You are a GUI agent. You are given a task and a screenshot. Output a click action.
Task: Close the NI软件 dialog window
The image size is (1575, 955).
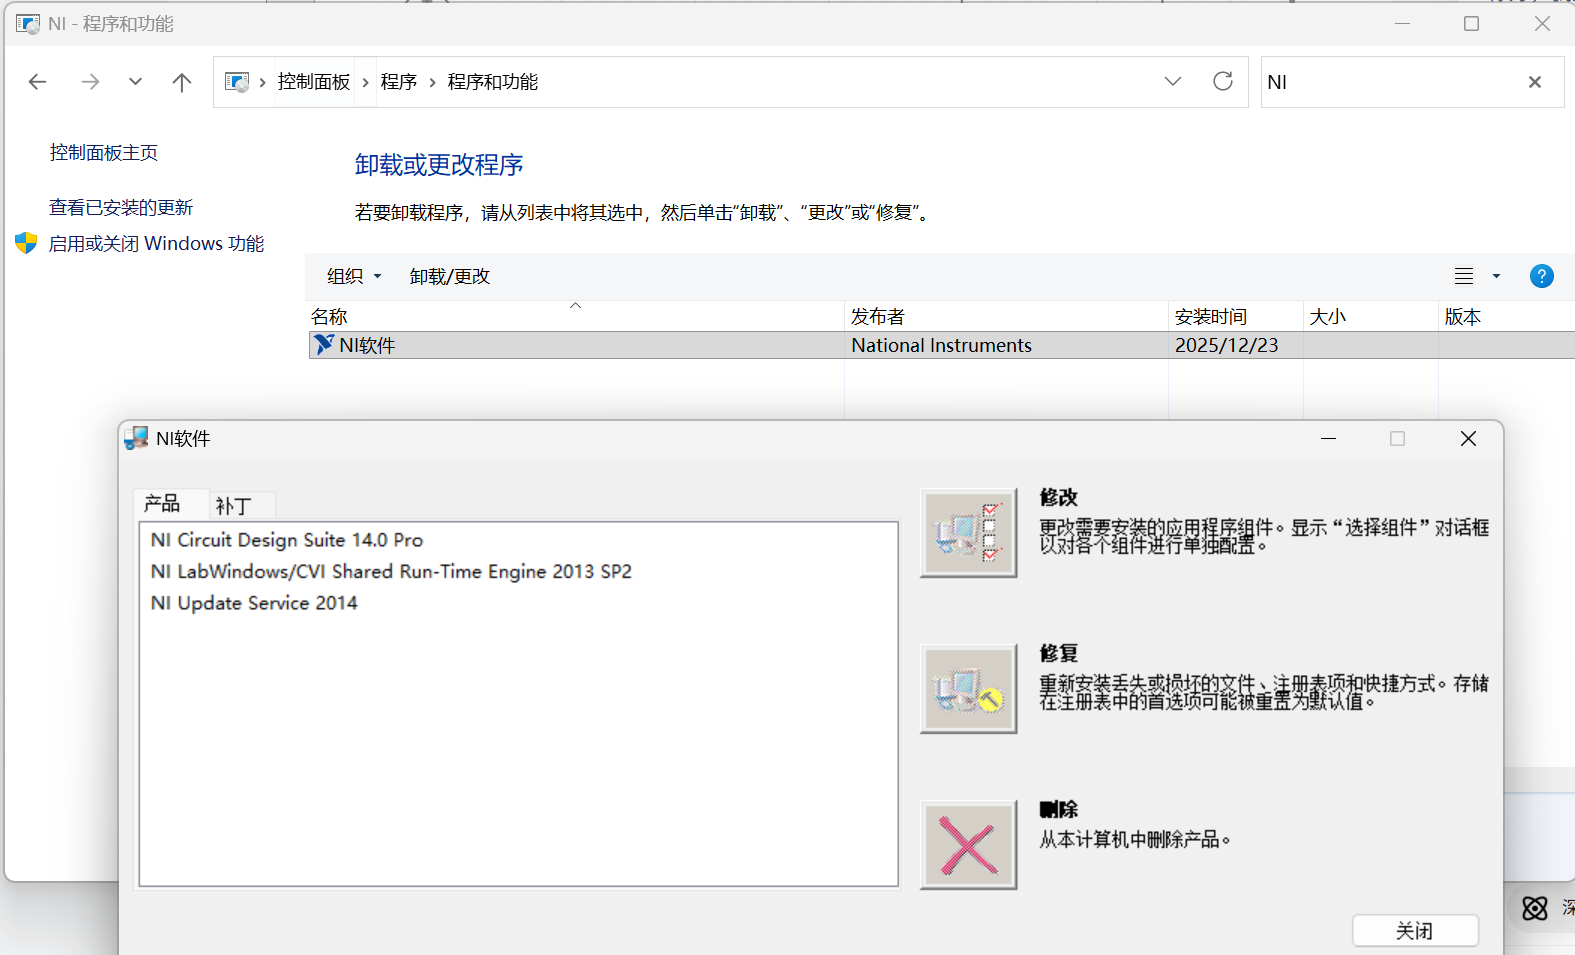pyautogui.click(x=1468, y=438)
